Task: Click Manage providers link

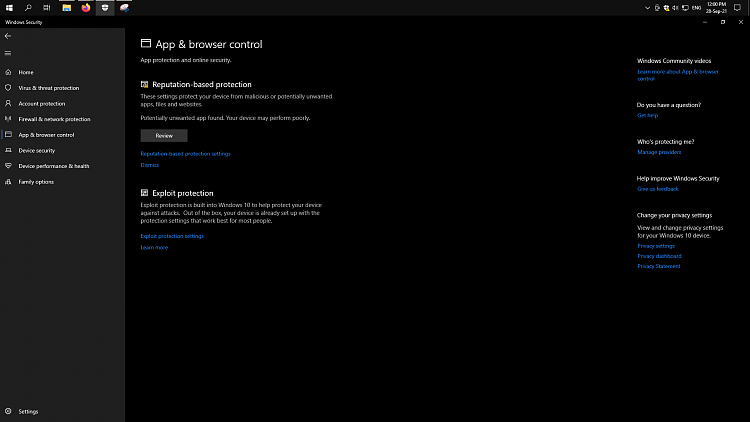Action: coord(659,152)
